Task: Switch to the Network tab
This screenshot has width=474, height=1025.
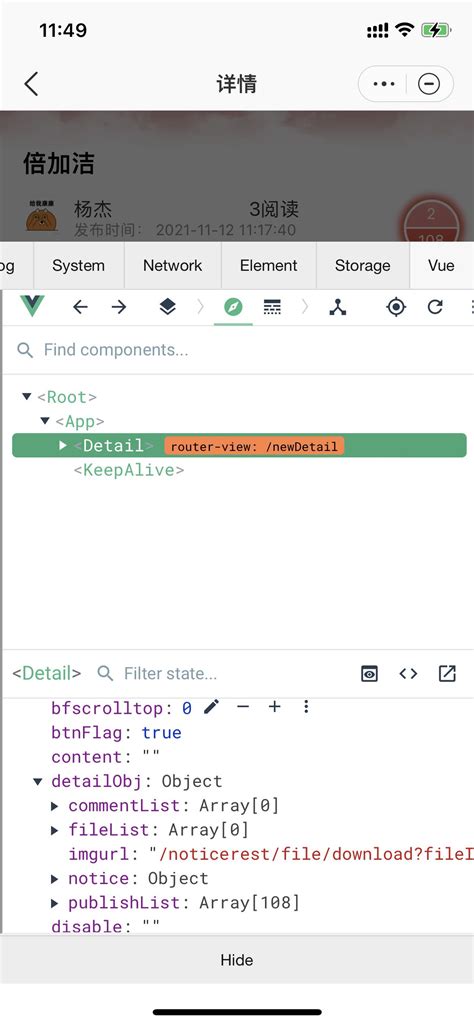Action: tap(173, 265)
